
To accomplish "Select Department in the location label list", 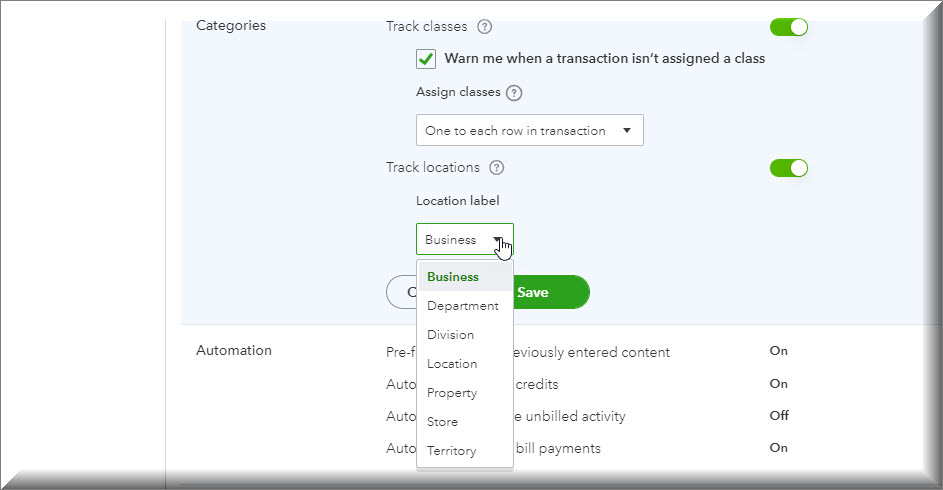I will pyautogui.click(x=462, y=306).
